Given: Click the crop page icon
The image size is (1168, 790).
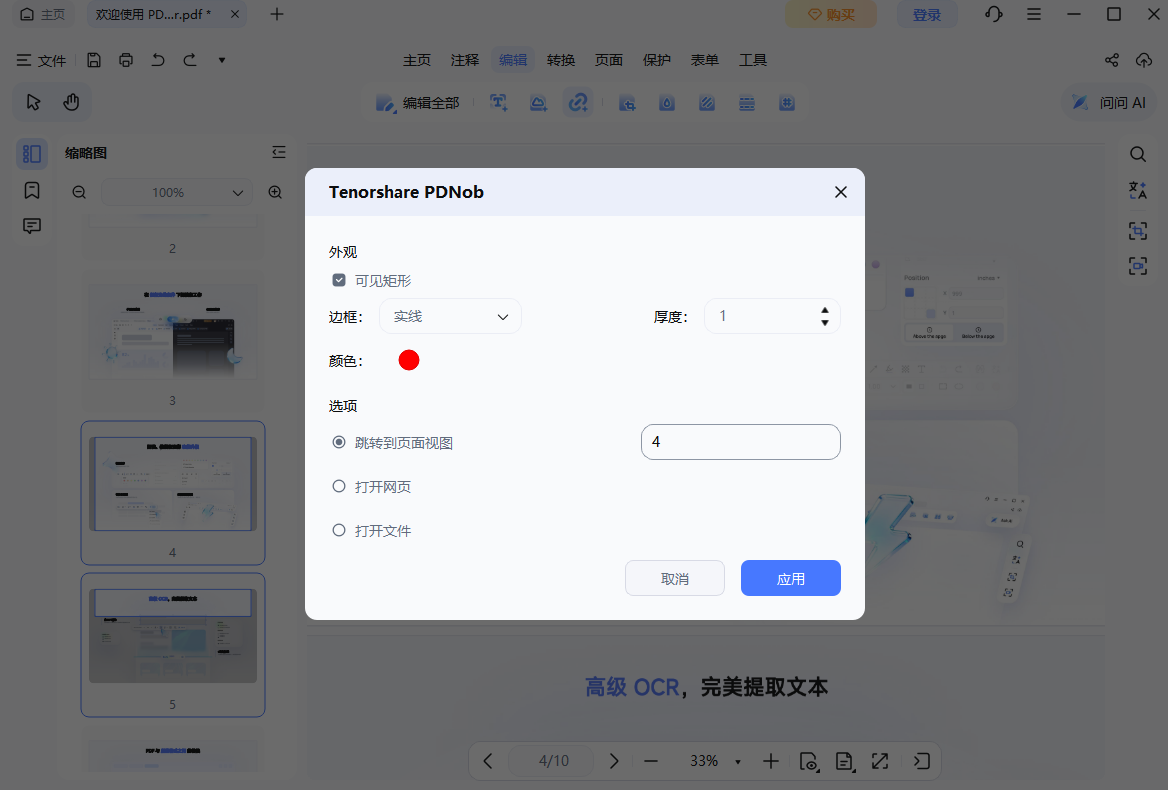Looking at the screenshot, I should (x=627, y=103).
